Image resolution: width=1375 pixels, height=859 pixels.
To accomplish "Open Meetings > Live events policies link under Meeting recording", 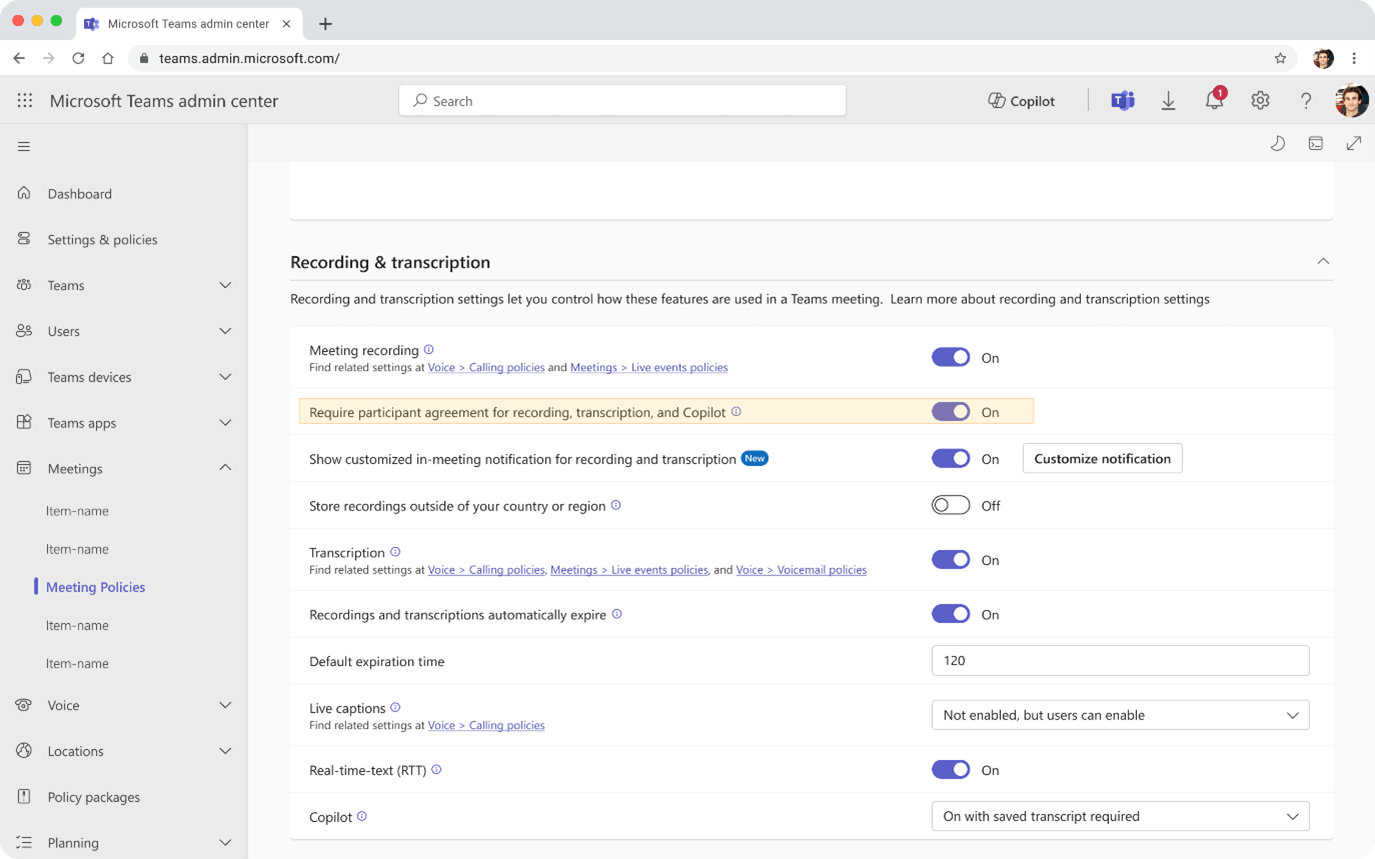I will pos(649,368).
